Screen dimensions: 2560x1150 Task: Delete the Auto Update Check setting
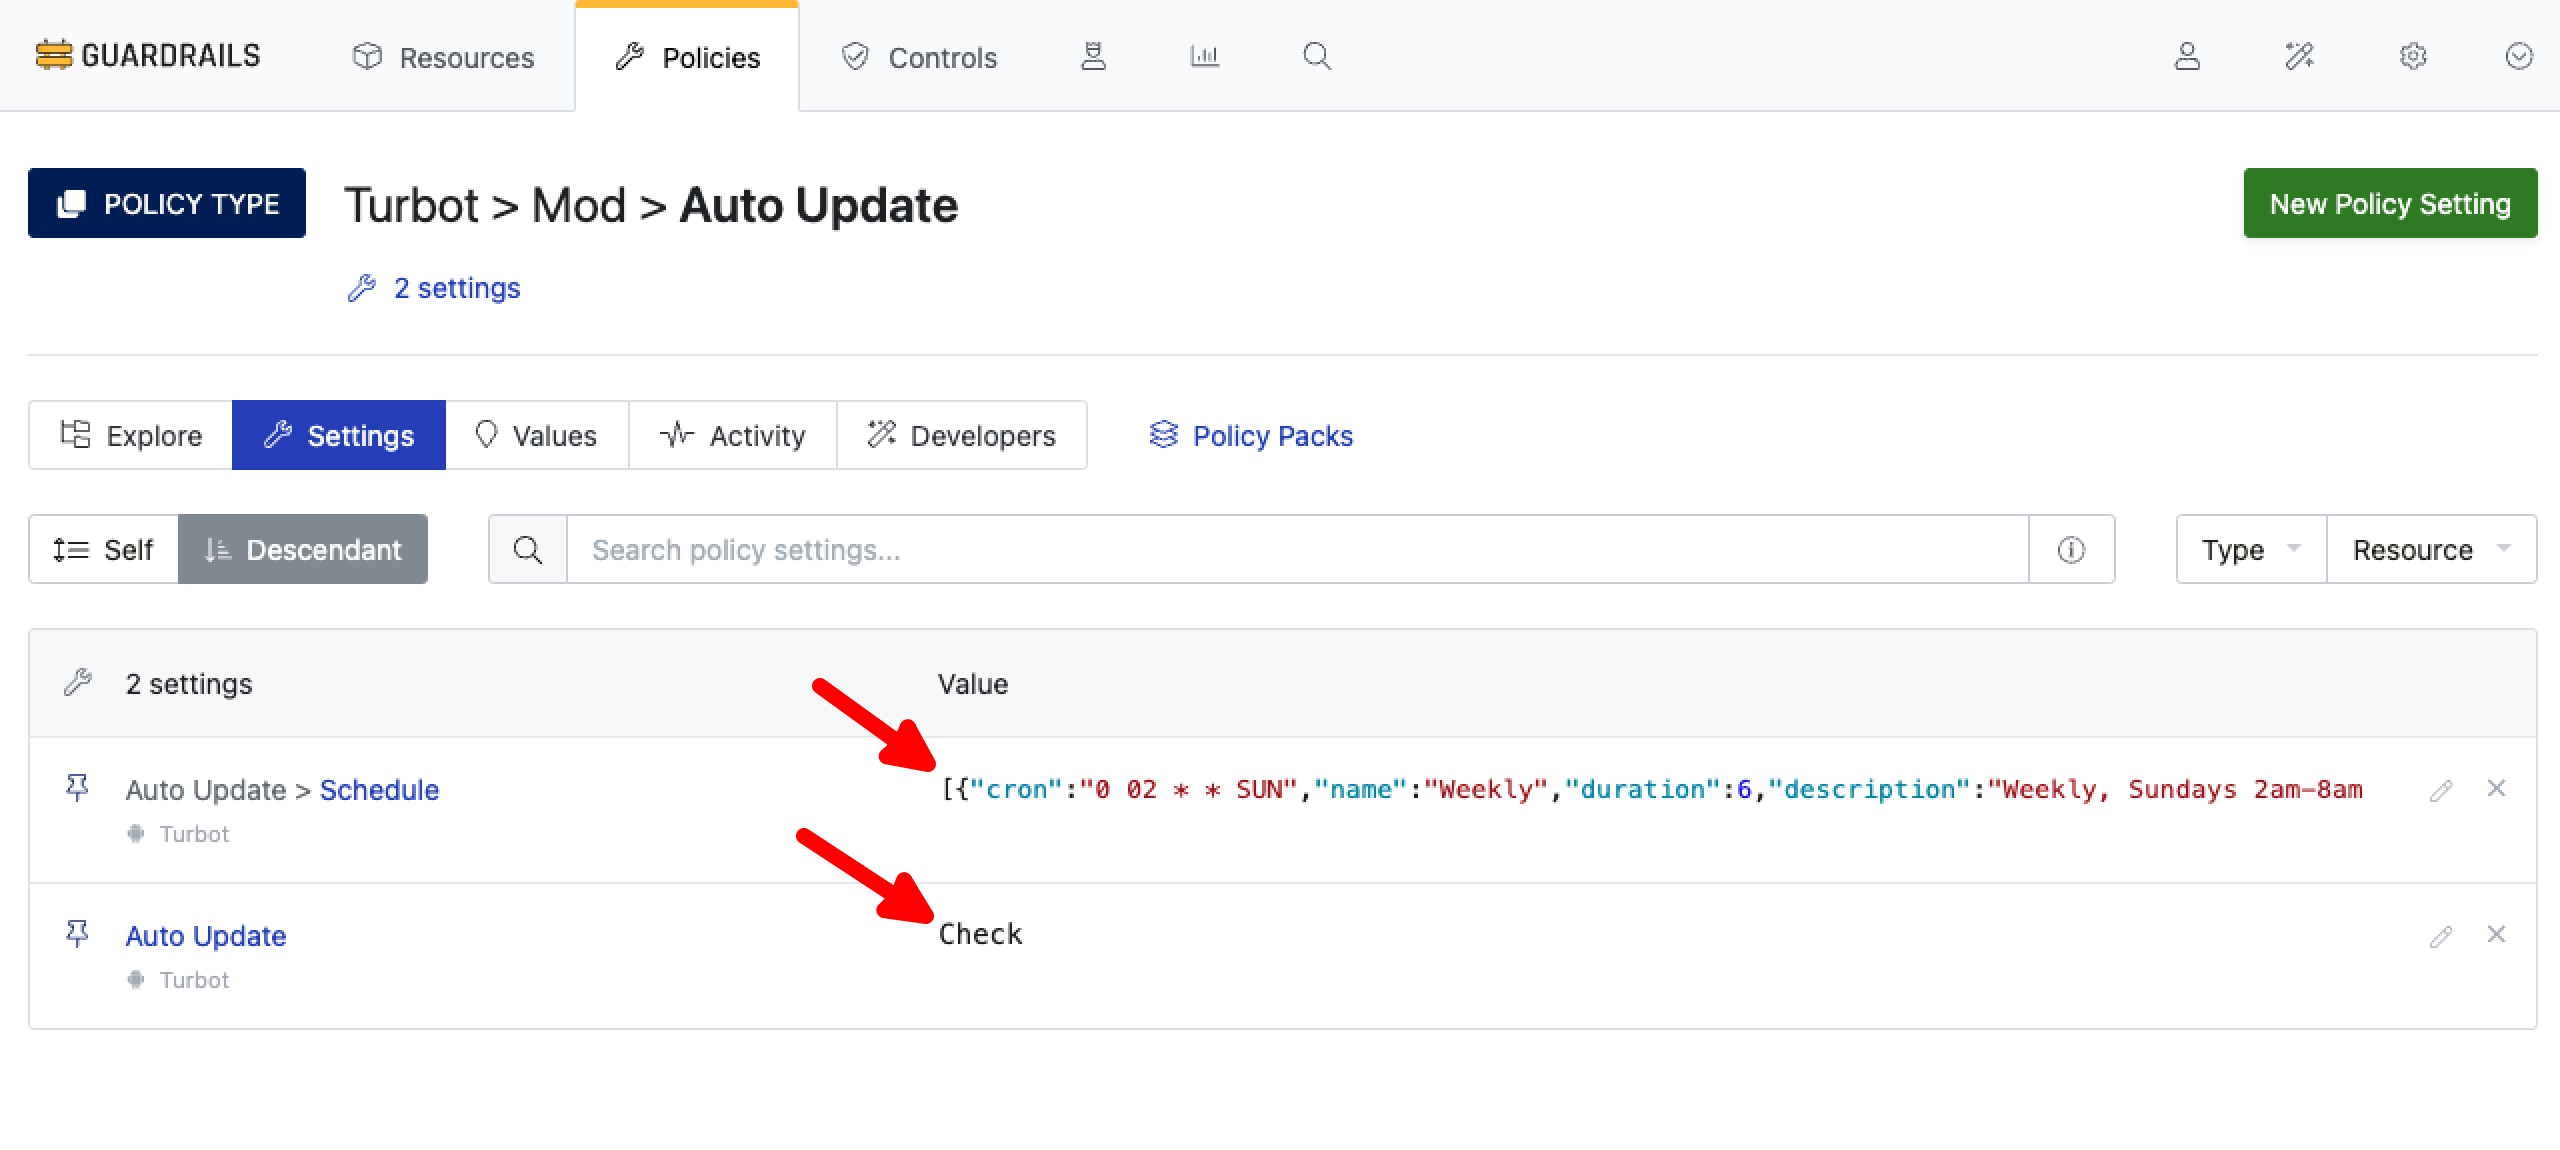[2496, 934]
